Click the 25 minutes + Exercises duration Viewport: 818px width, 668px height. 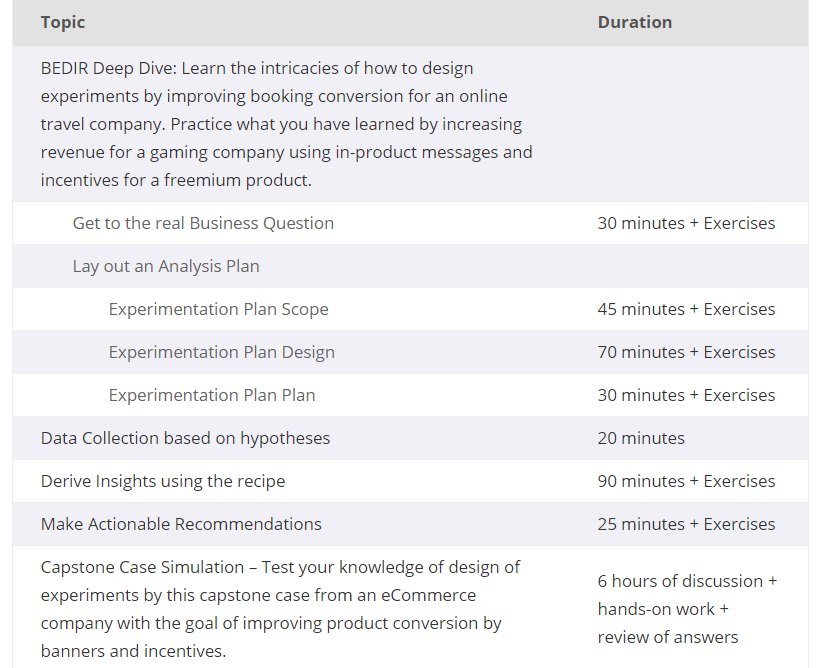point(687,524)
